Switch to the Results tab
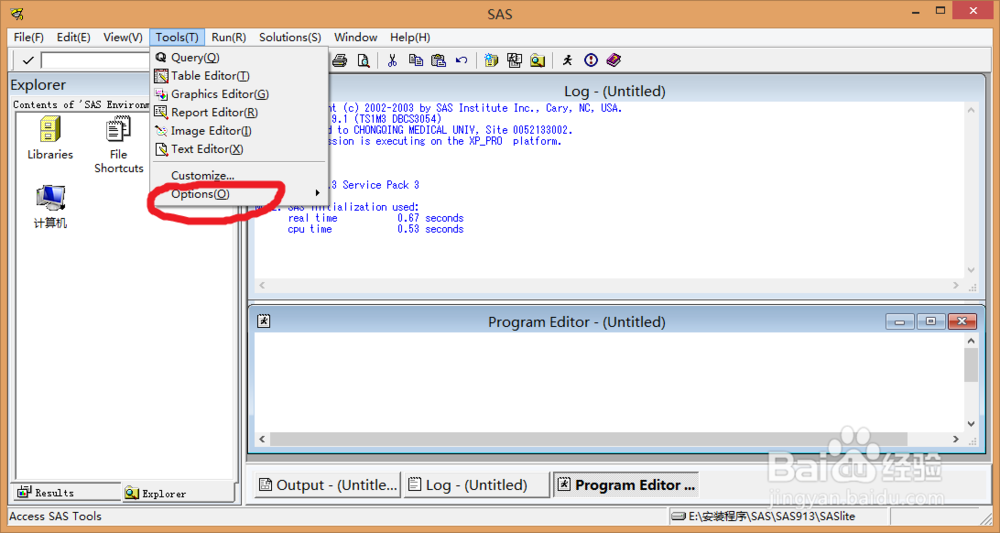This screenshot has width=1000, height=533. pos(66,492)
